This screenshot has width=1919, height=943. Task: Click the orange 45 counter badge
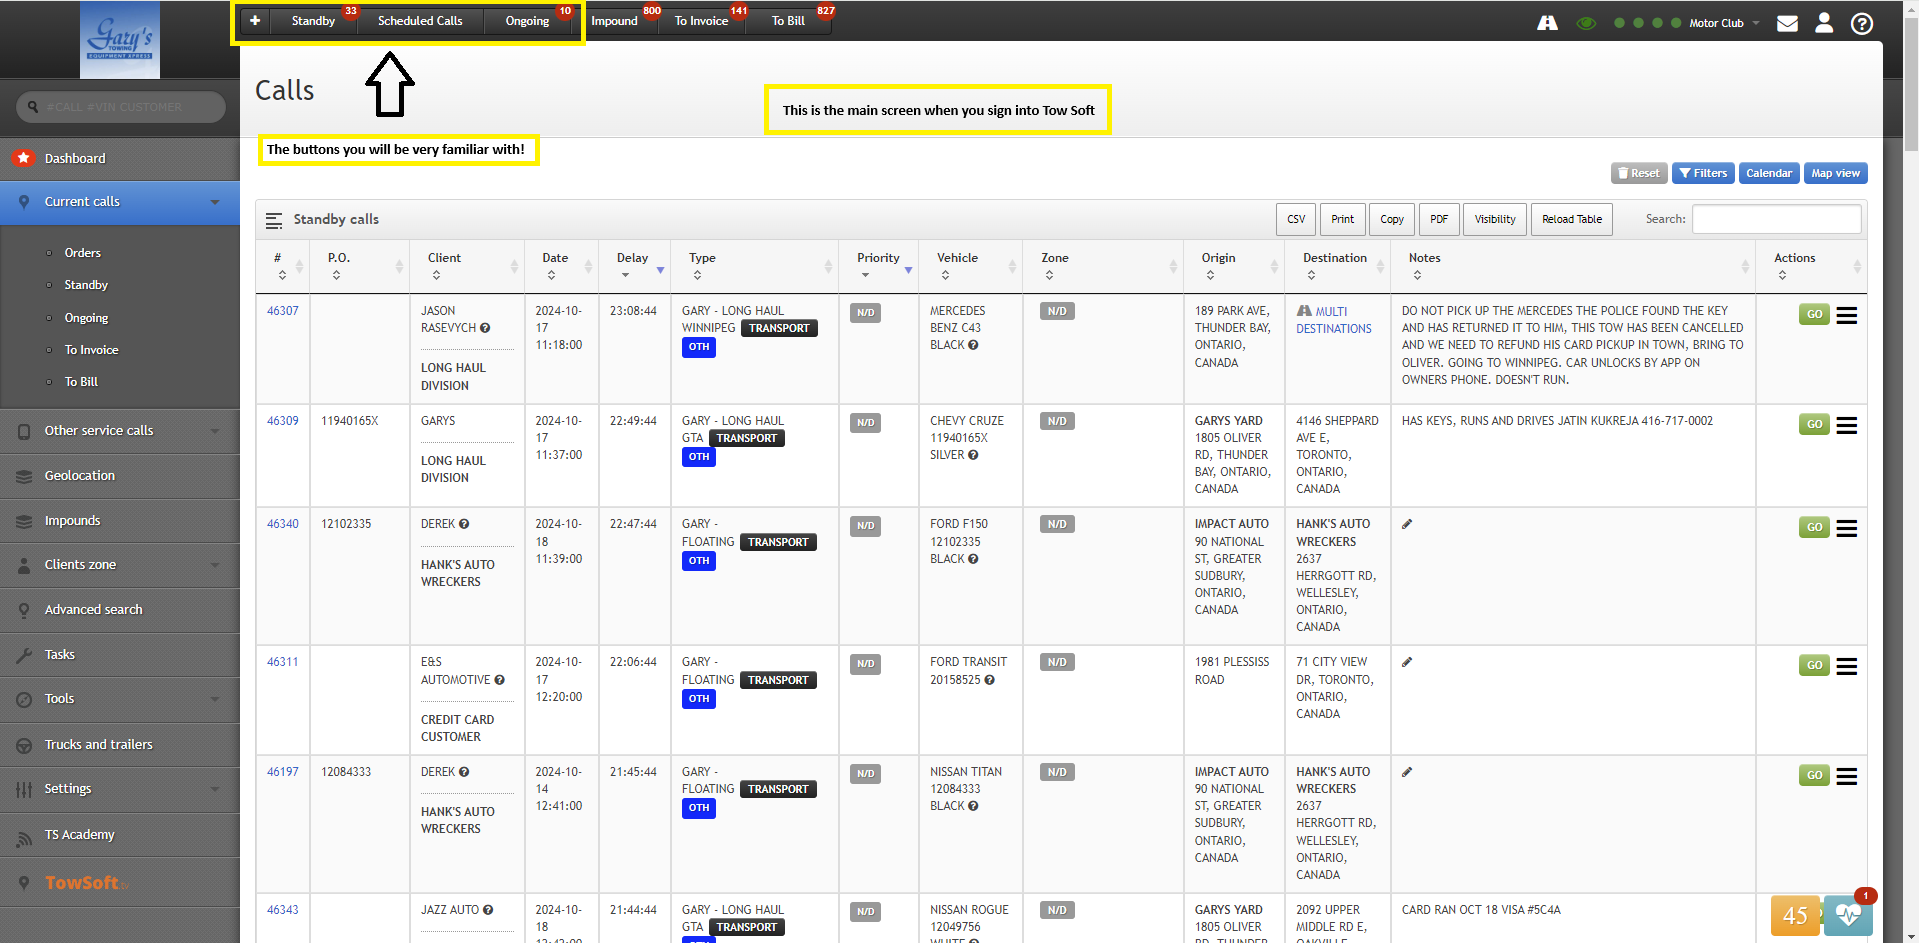pos(1795,915)
